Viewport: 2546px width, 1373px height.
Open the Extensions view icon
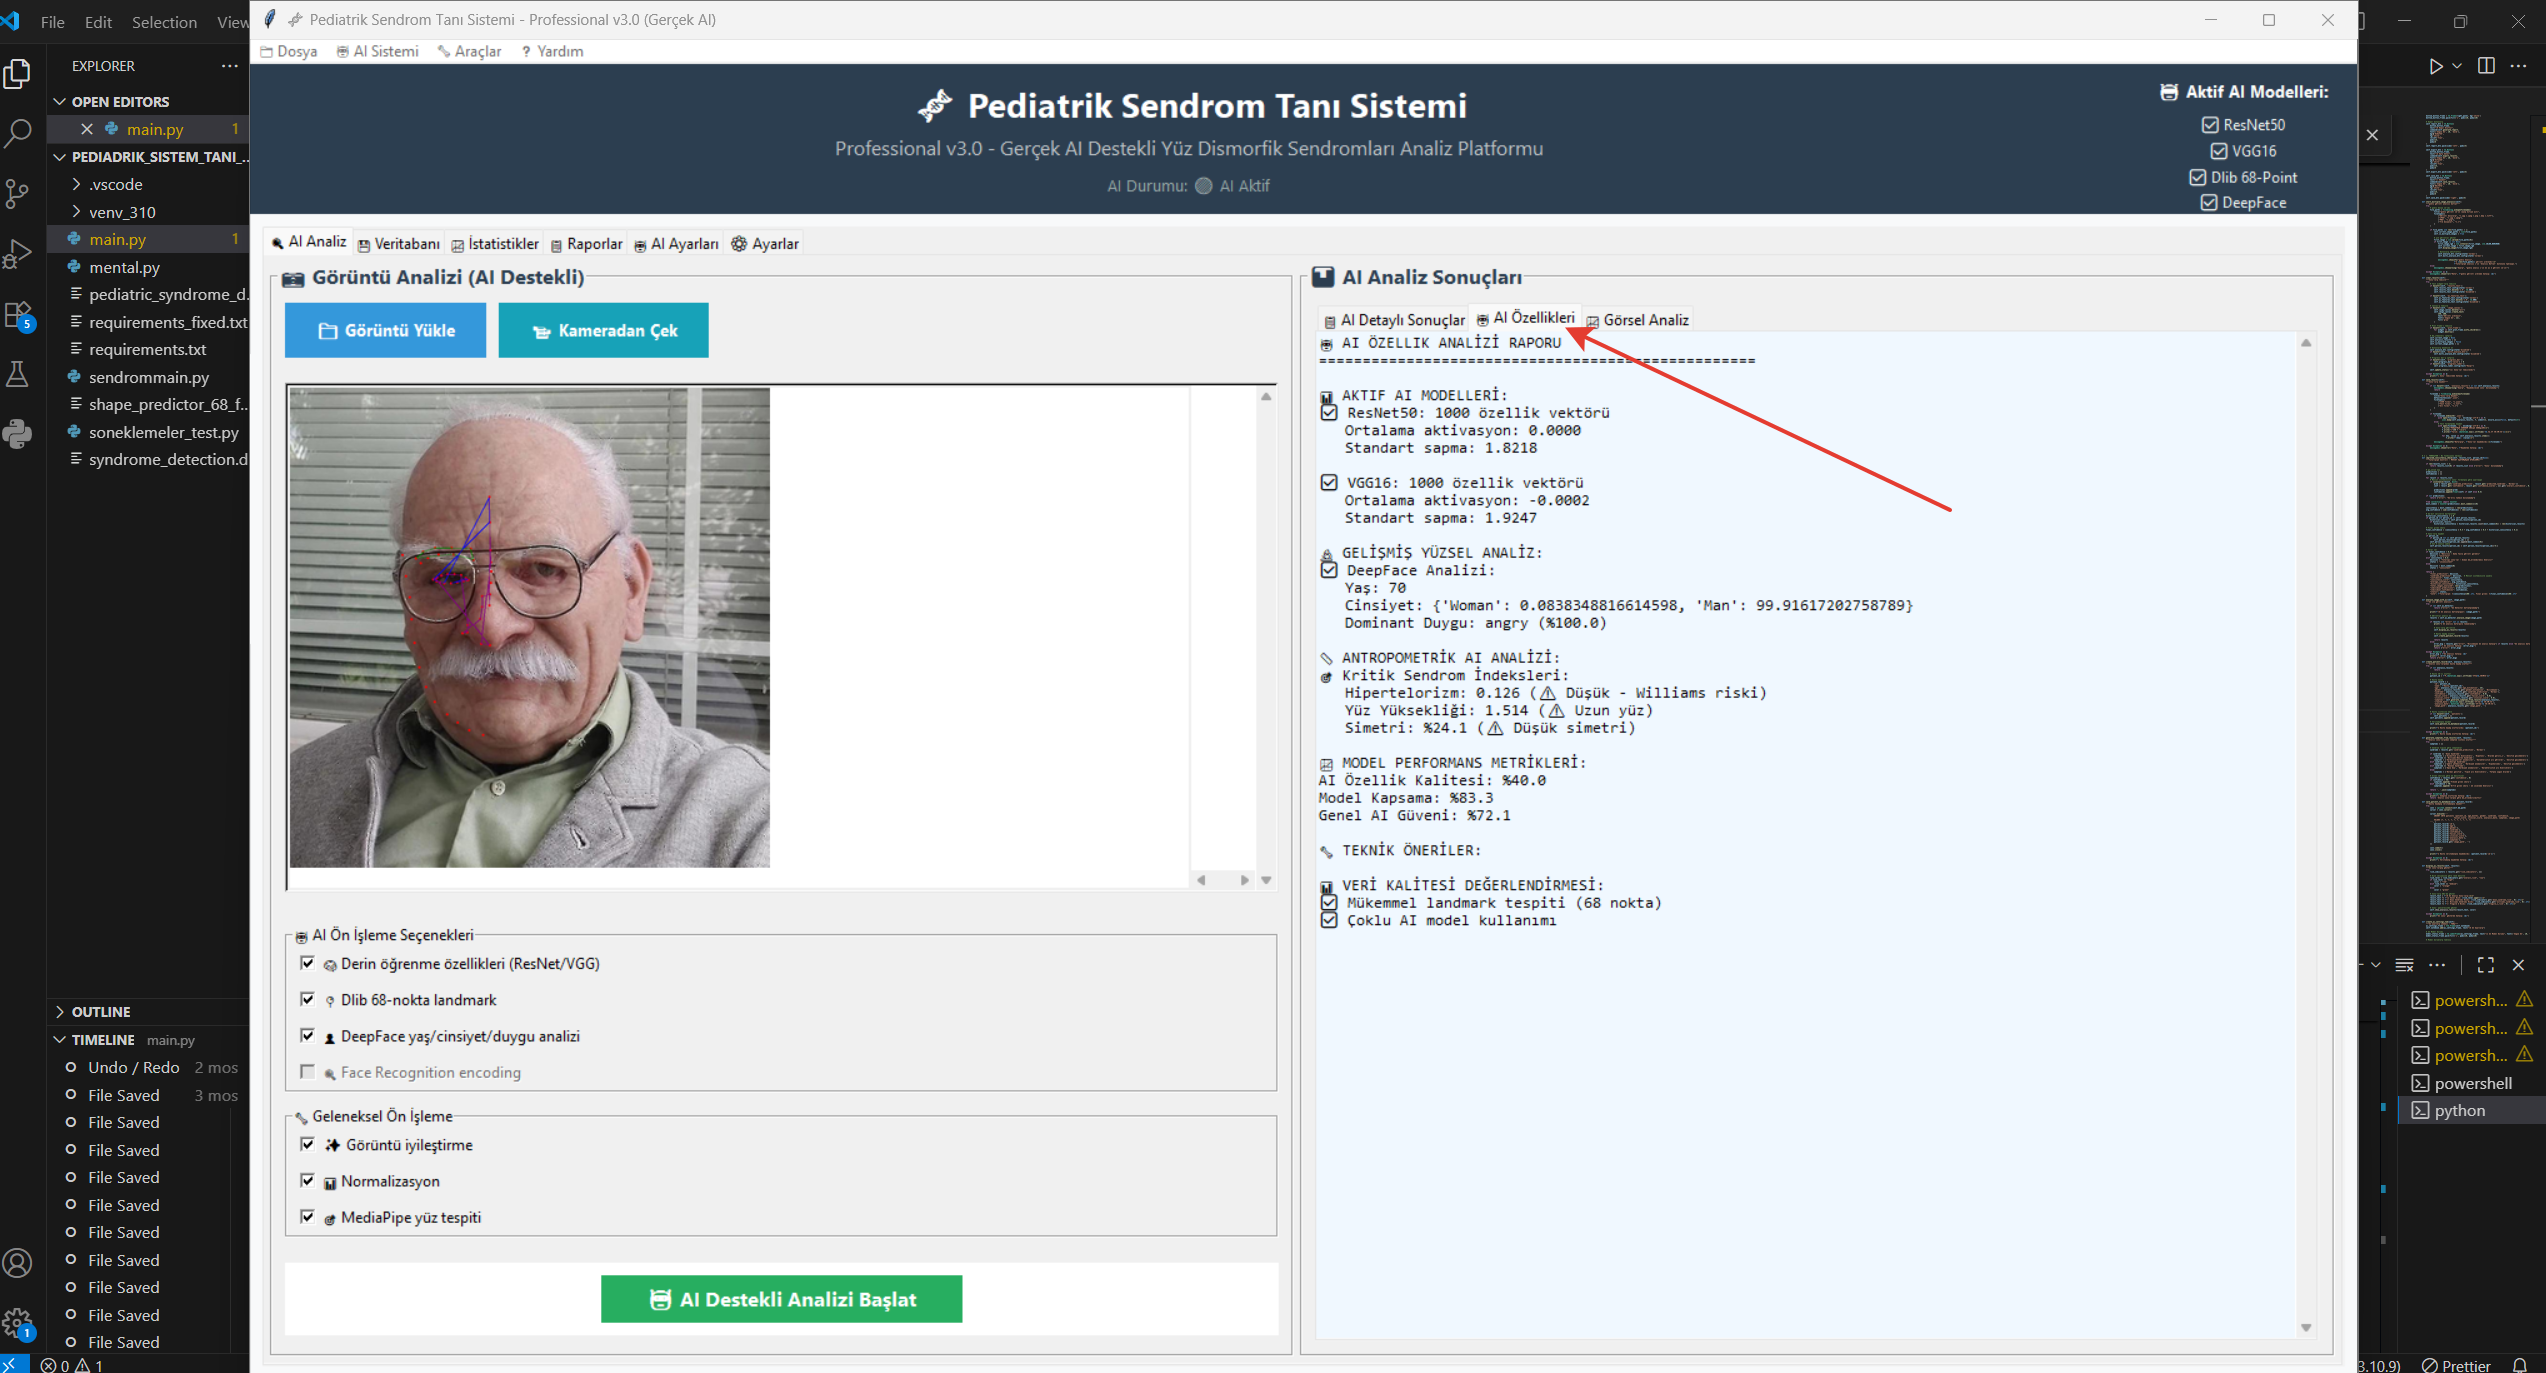tap(18, 314)
